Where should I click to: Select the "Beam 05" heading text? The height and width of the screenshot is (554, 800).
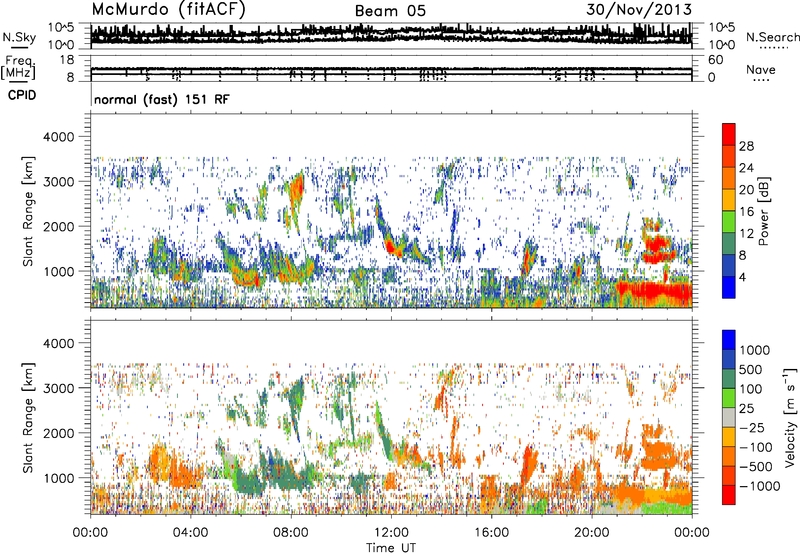click(x=390, y=11)
